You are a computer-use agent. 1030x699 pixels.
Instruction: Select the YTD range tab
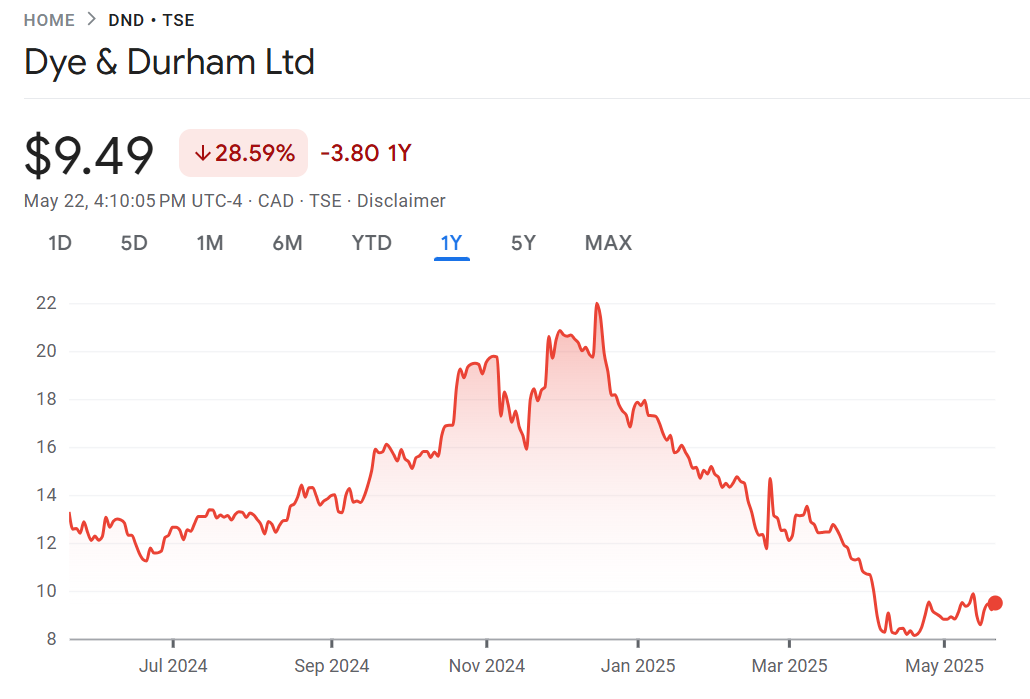371,243
